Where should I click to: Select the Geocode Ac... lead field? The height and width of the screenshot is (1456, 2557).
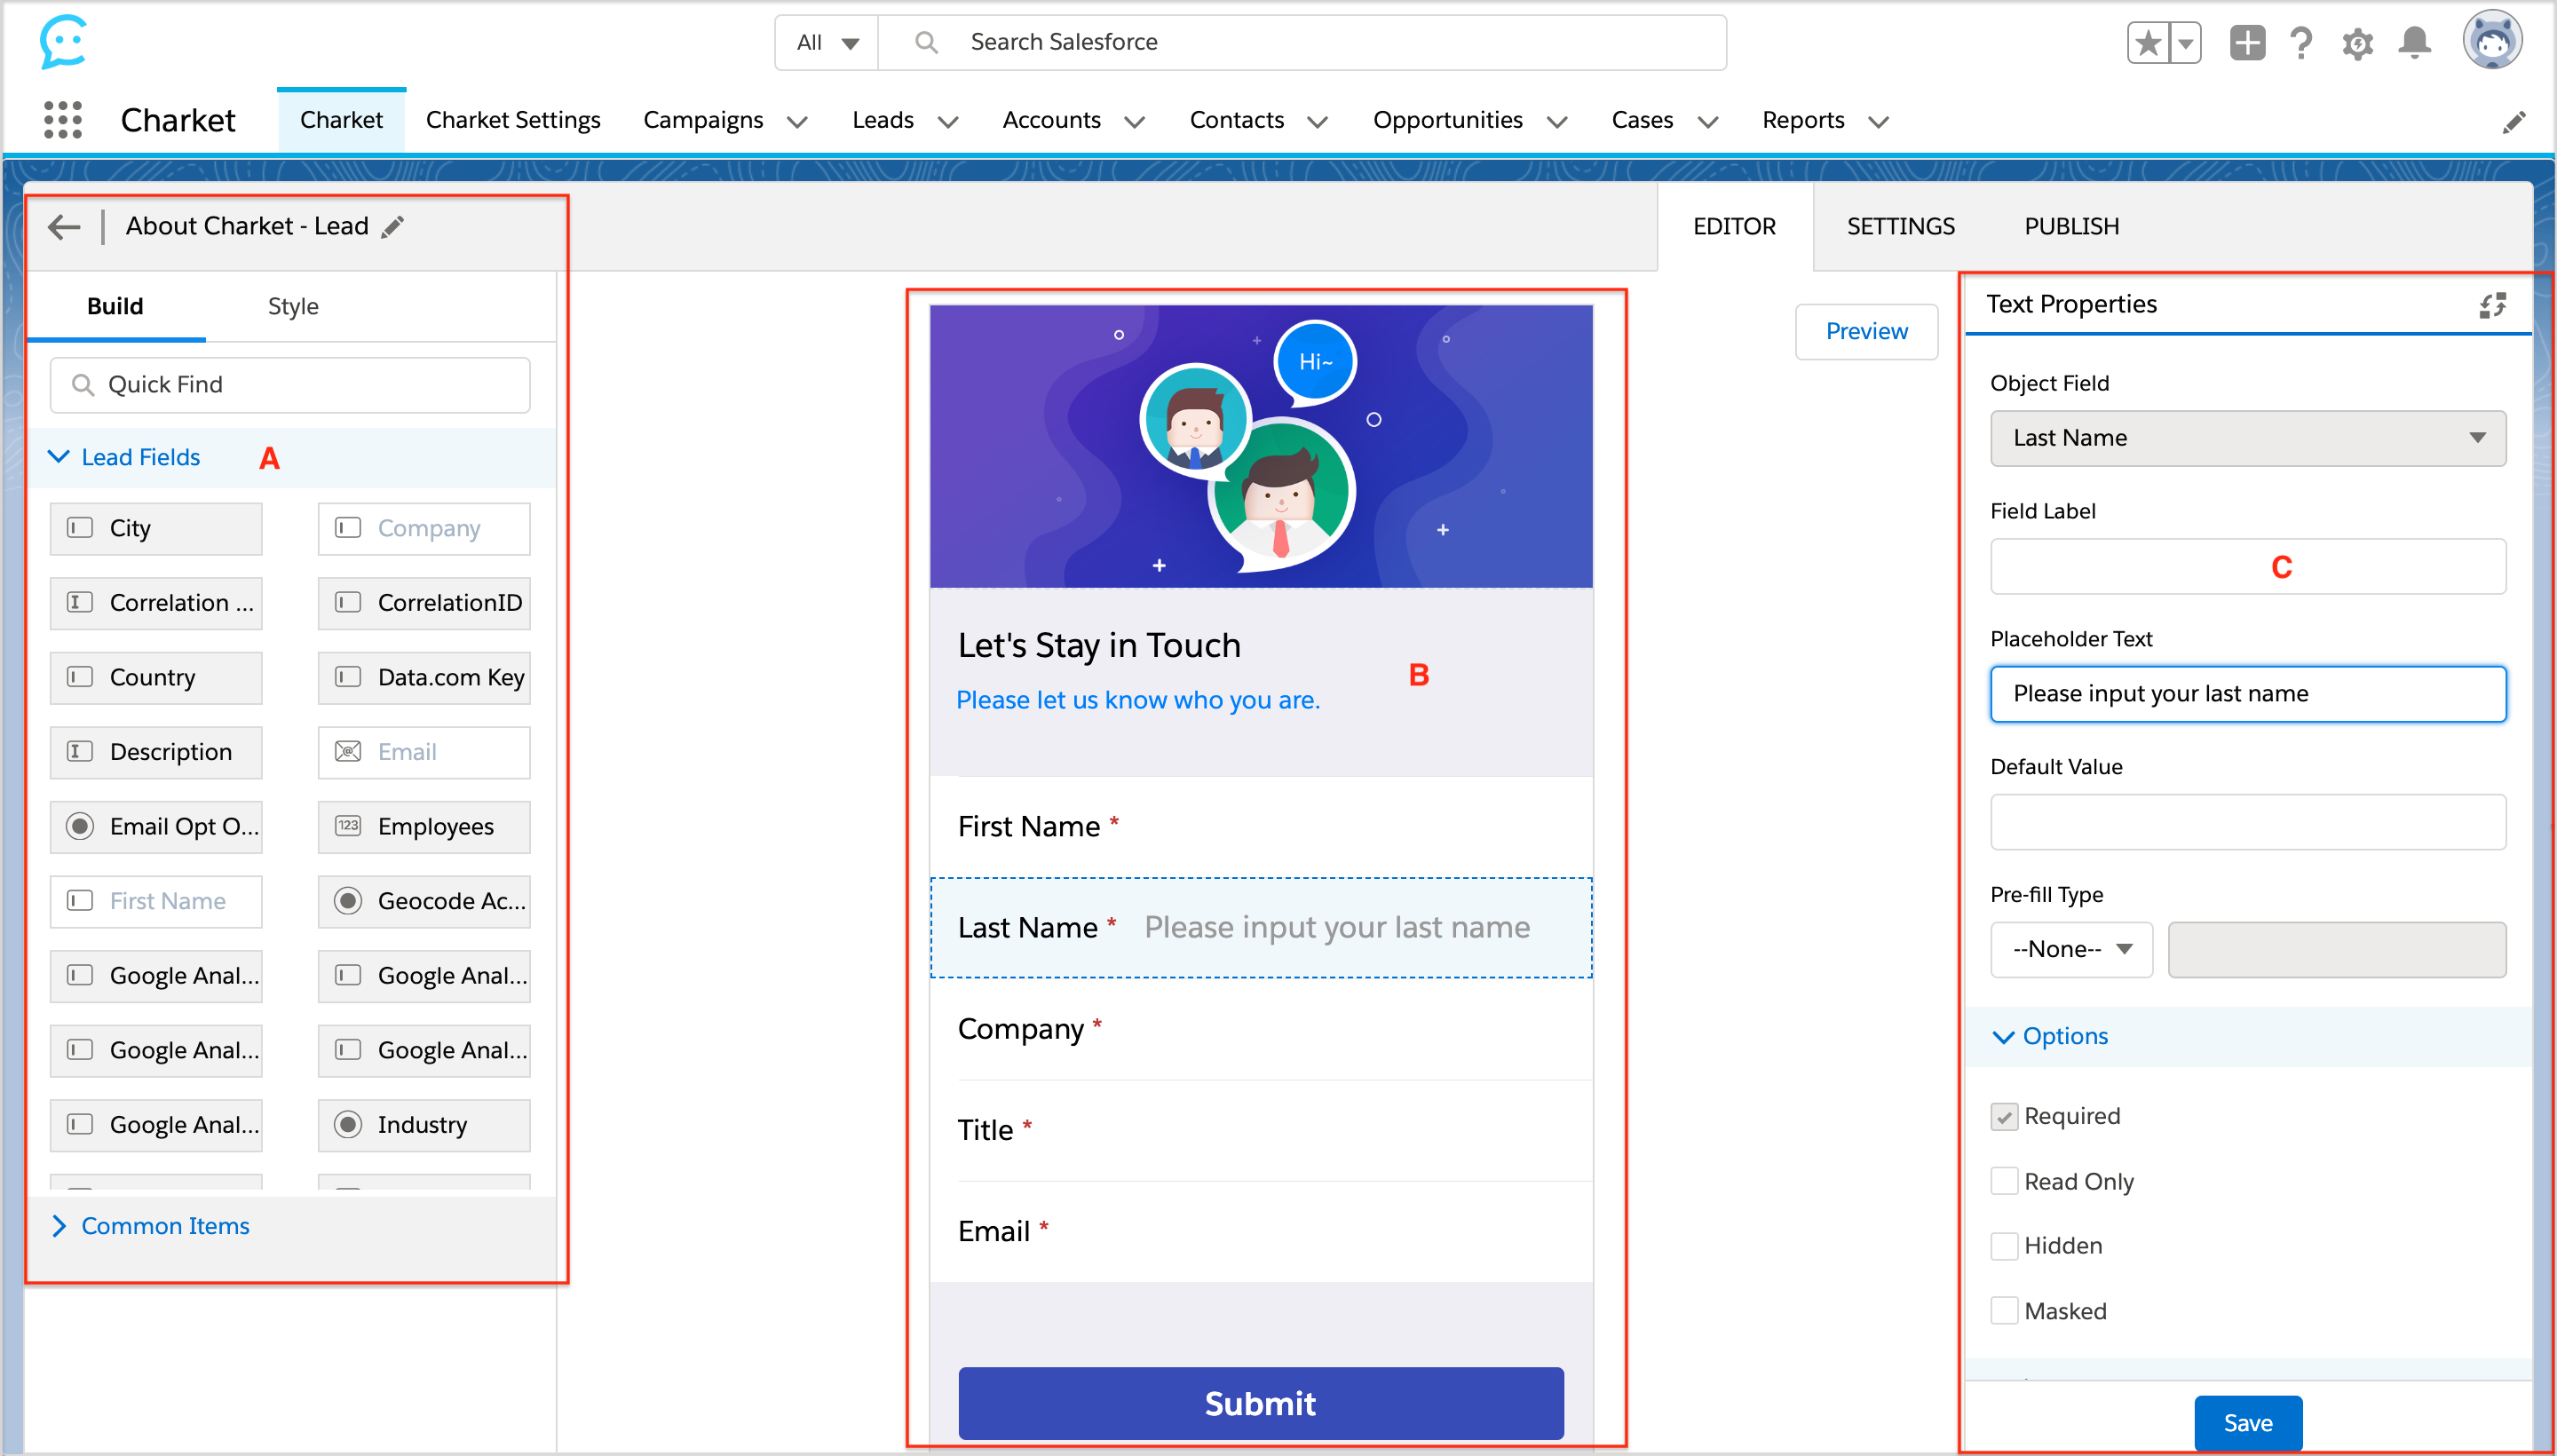(x=424, y=901)
